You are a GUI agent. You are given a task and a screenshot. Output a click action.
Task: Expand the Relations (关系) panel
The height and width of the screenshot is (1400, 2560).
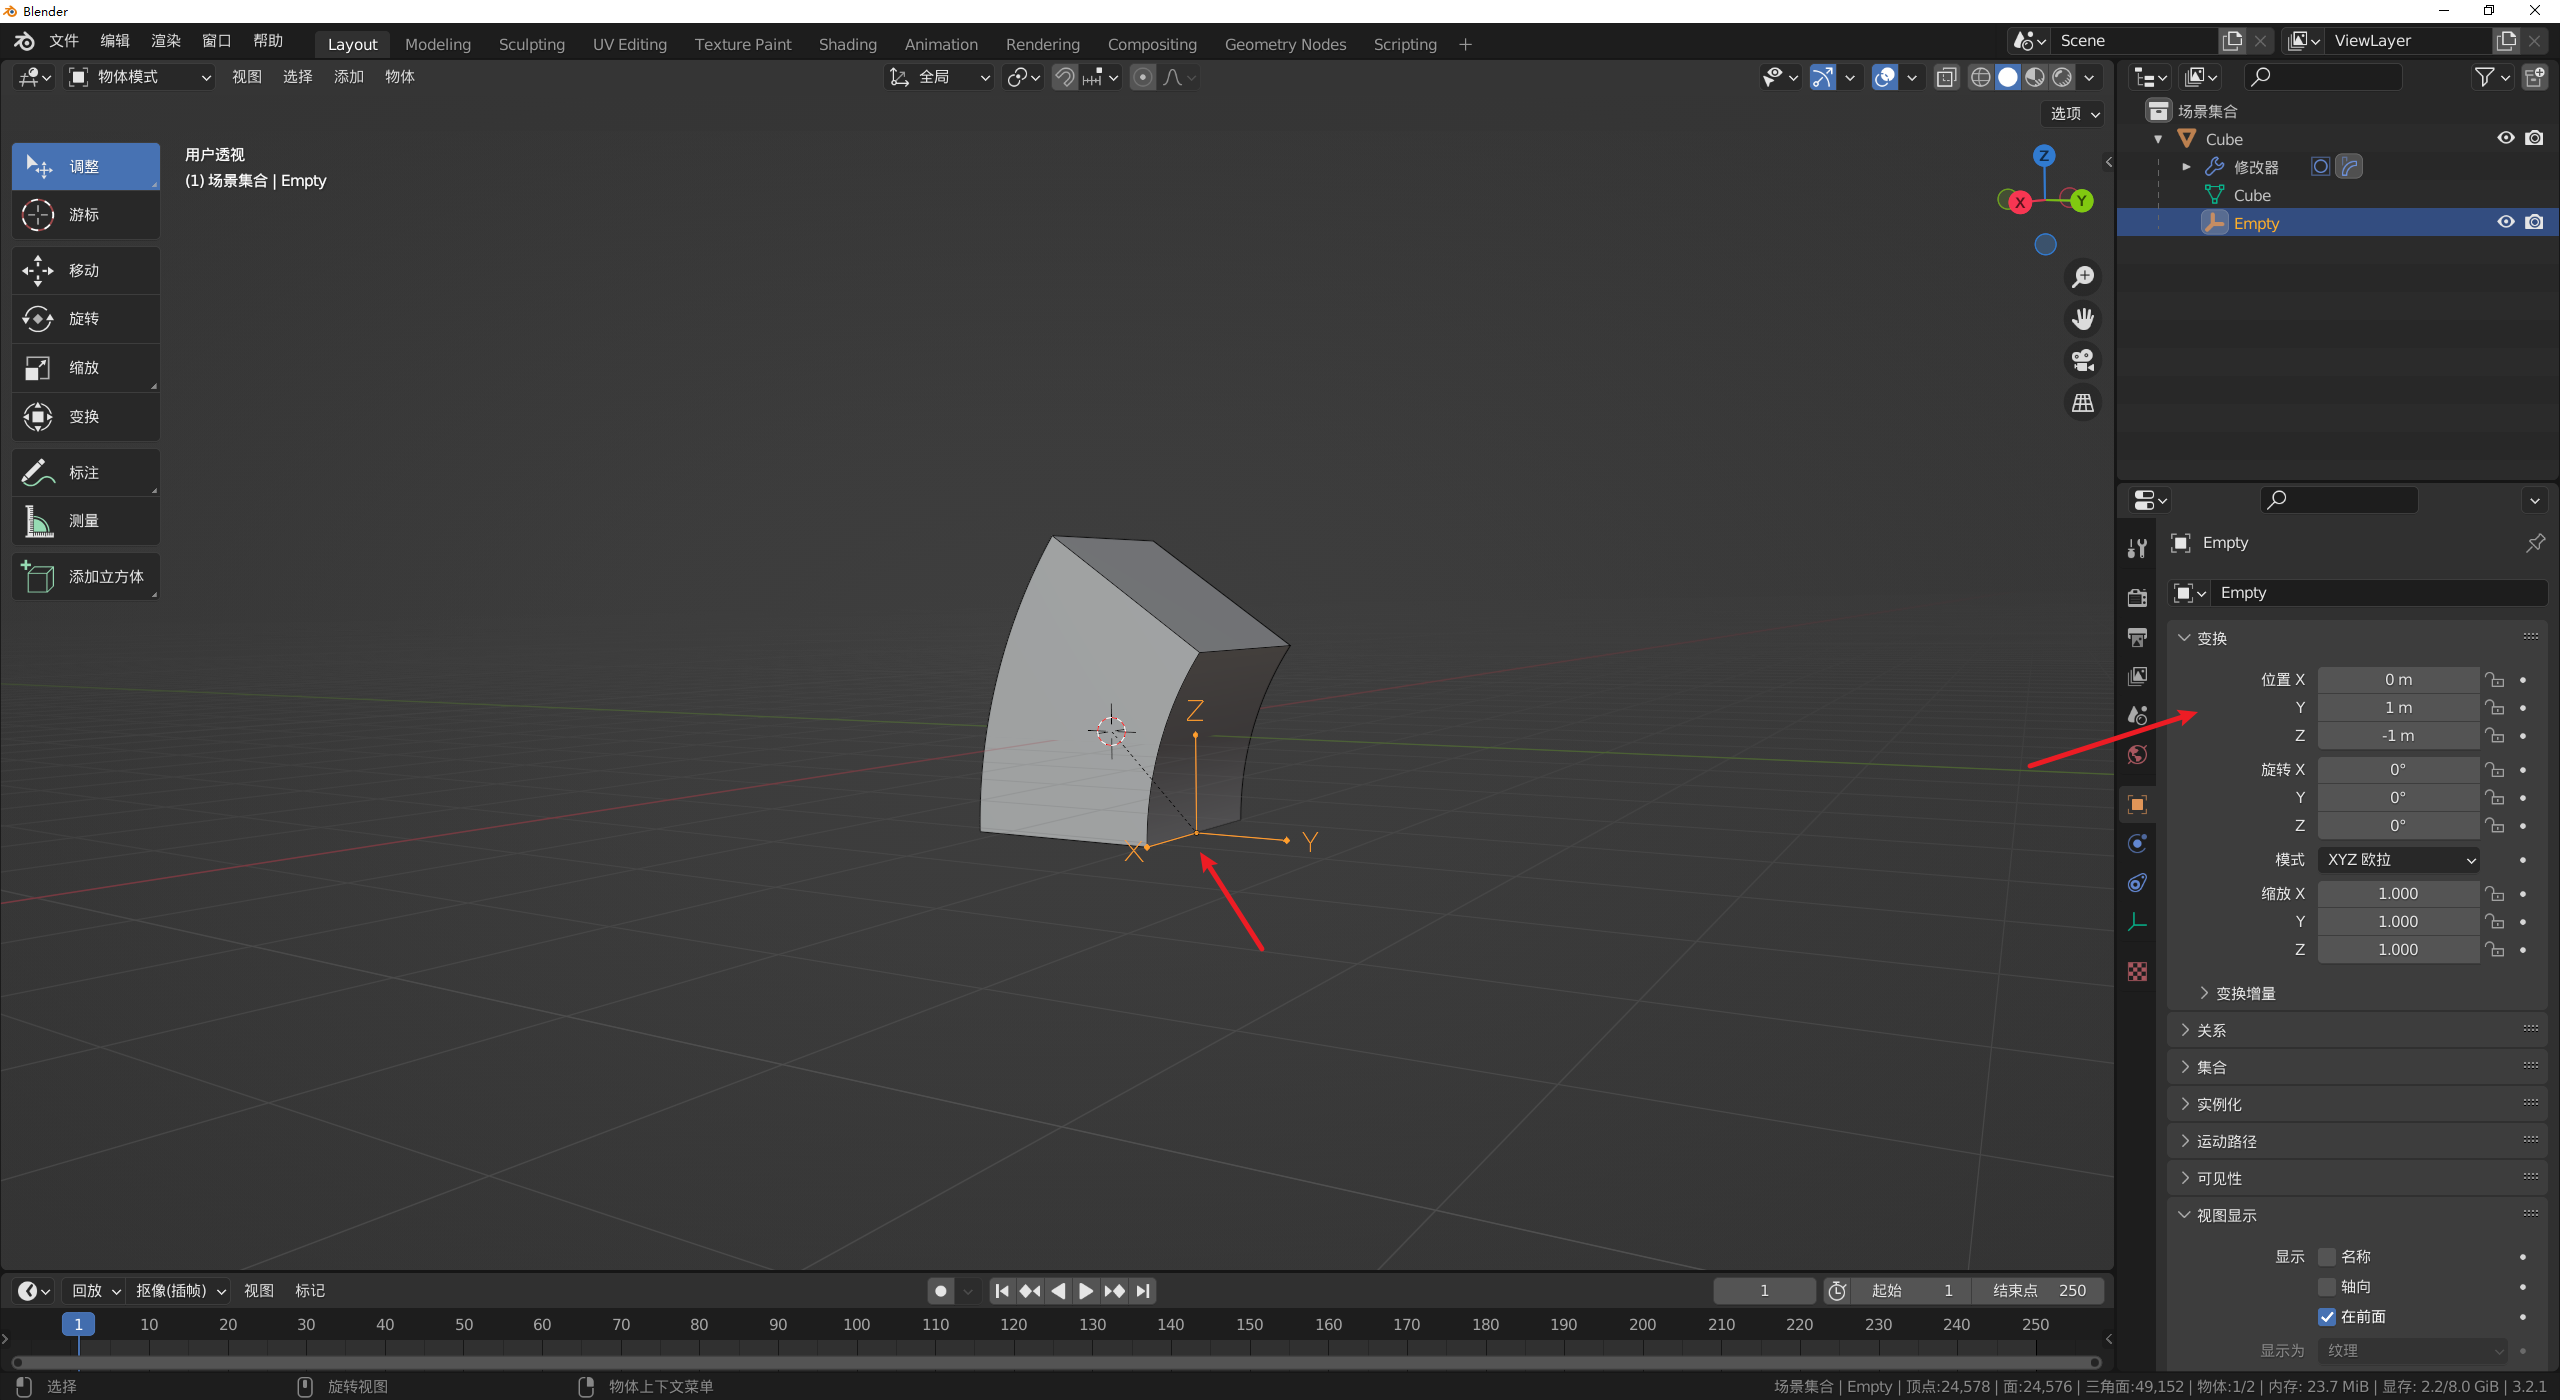click(x=2211, y=1030)
